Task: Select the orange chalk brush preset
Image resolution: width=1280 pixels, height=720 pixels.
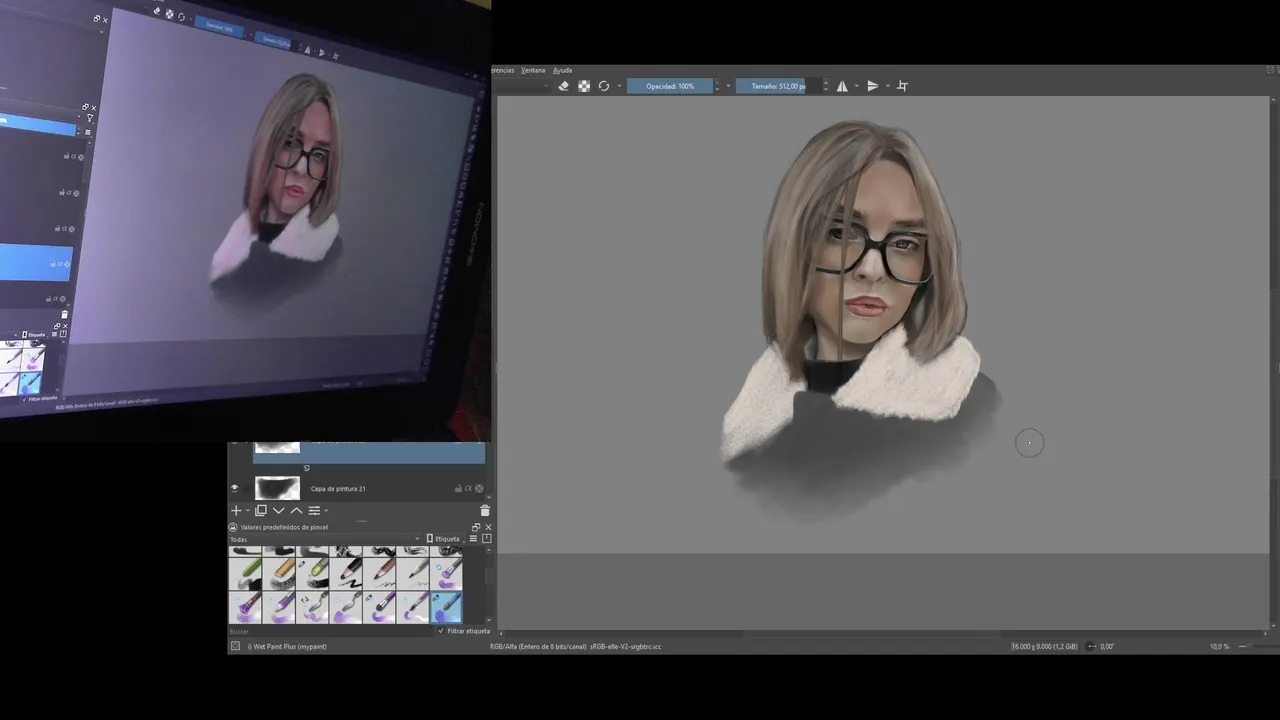Action: [279, 573]
